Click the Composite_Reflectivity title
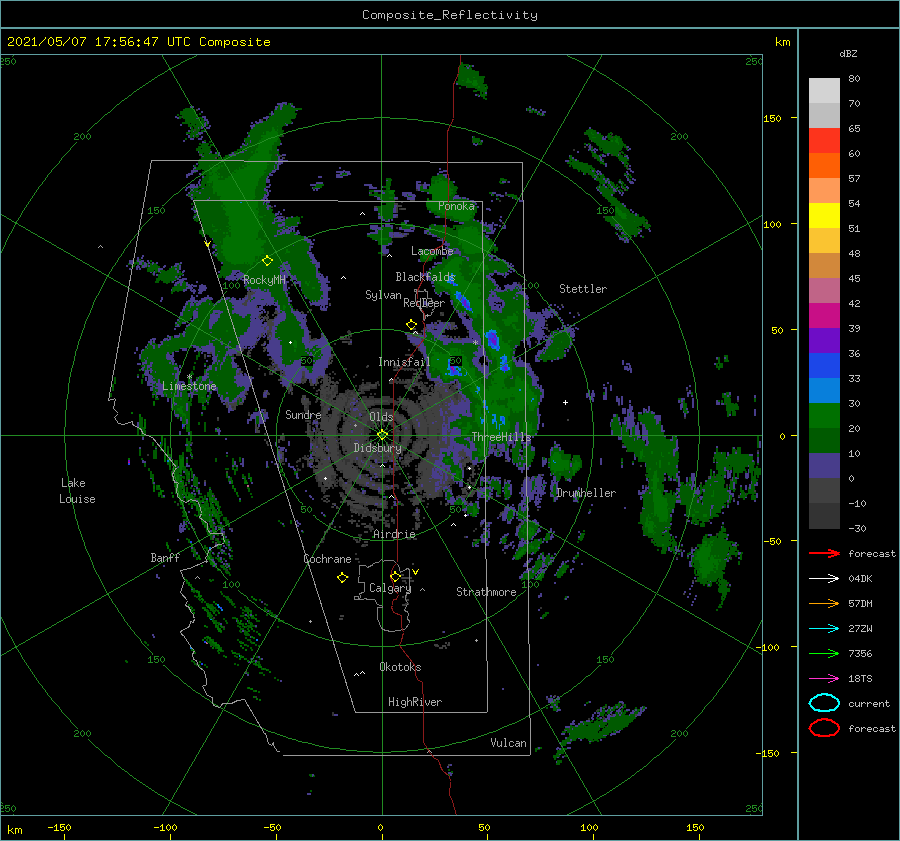900x841 pixels. point(450,15)
